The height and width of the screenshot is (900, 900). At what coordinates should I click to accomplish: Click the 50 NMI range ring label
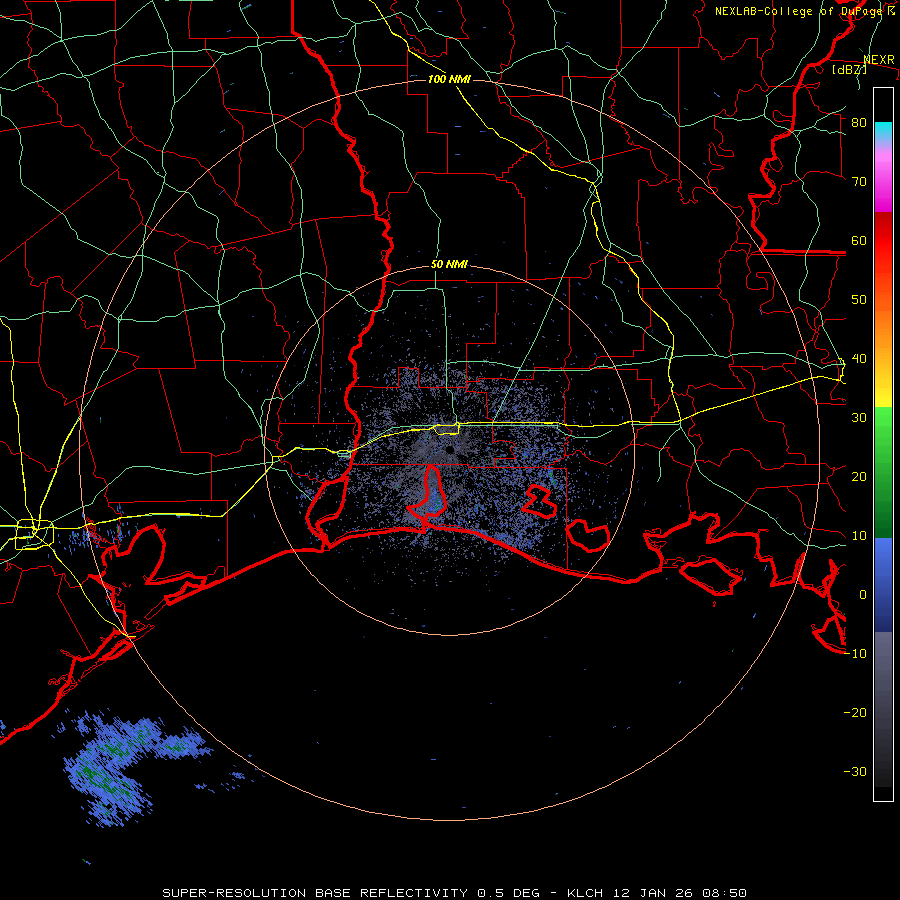pos(449,264)
